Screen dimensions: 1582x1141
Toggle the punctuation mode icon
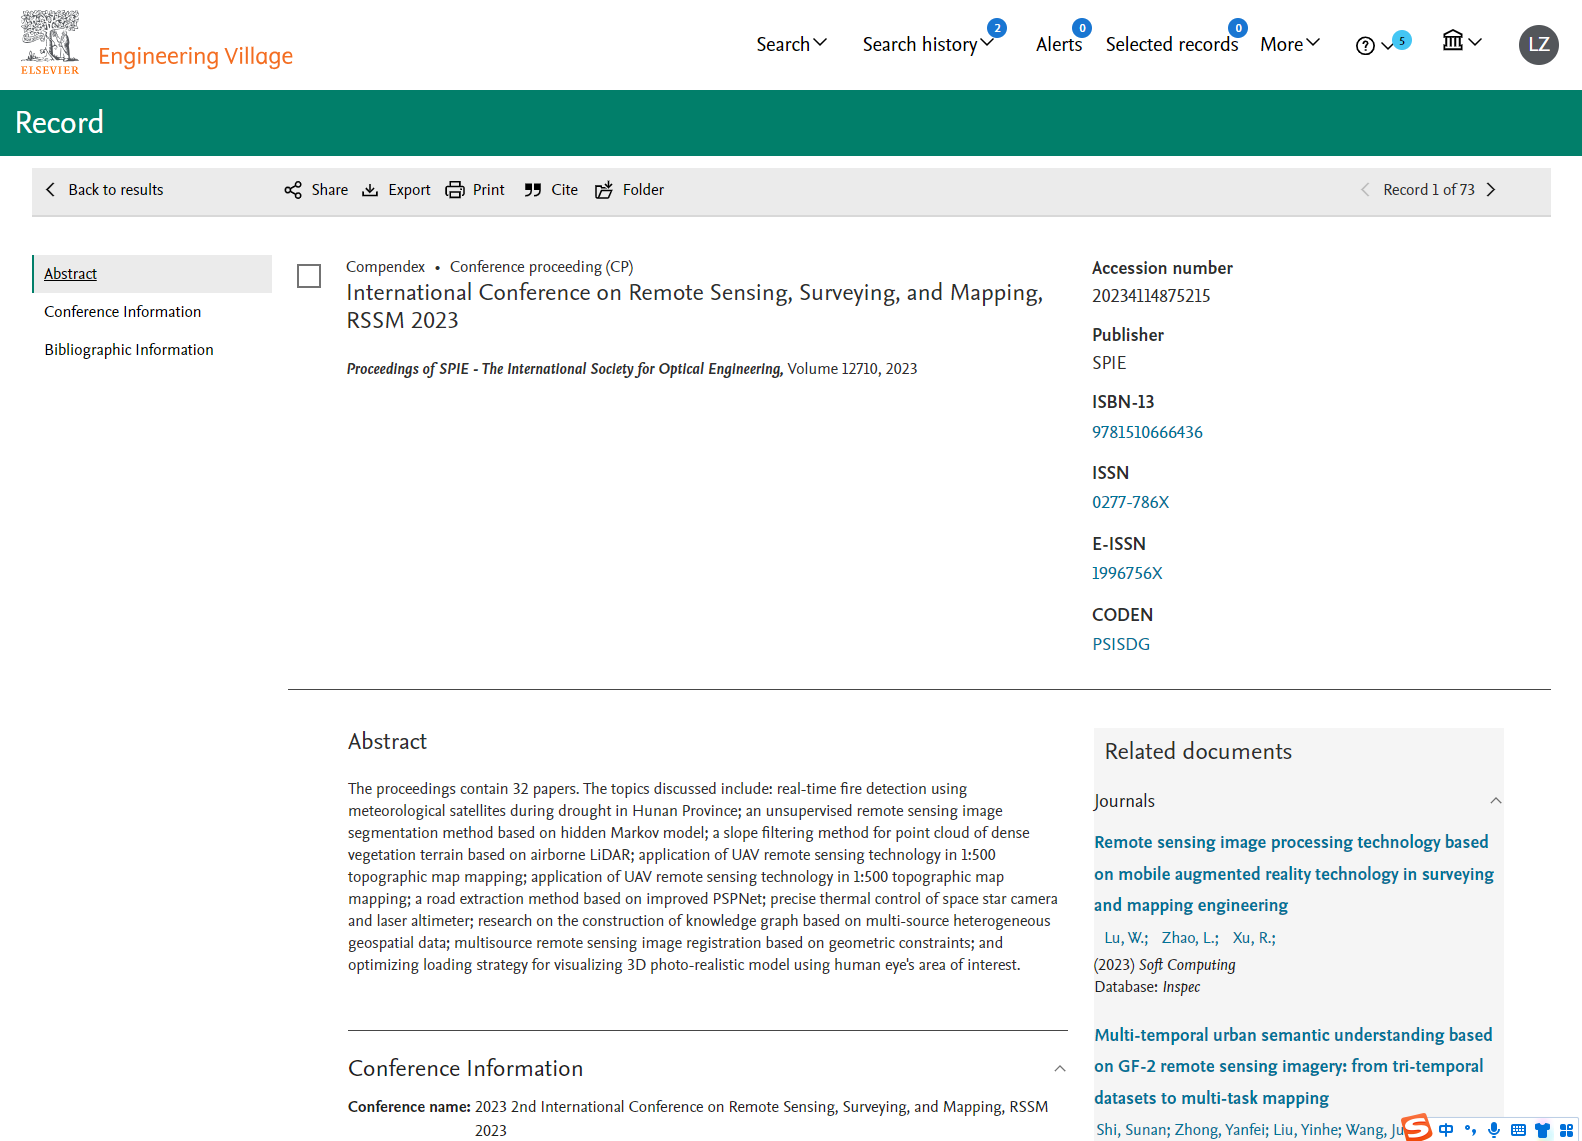click(1470, 1130)
